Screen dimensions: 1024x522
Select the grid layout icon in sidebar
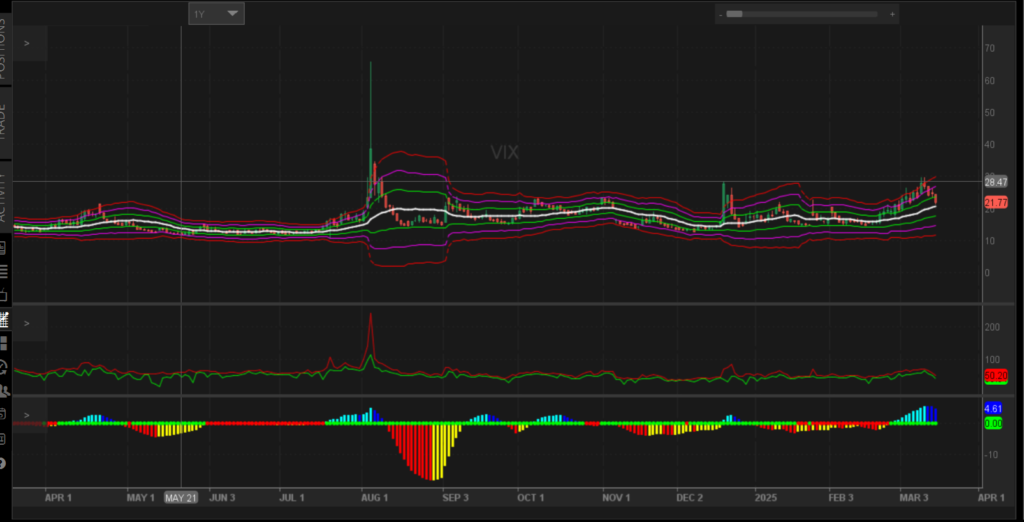pyautogui.click(x=4, y=342)
